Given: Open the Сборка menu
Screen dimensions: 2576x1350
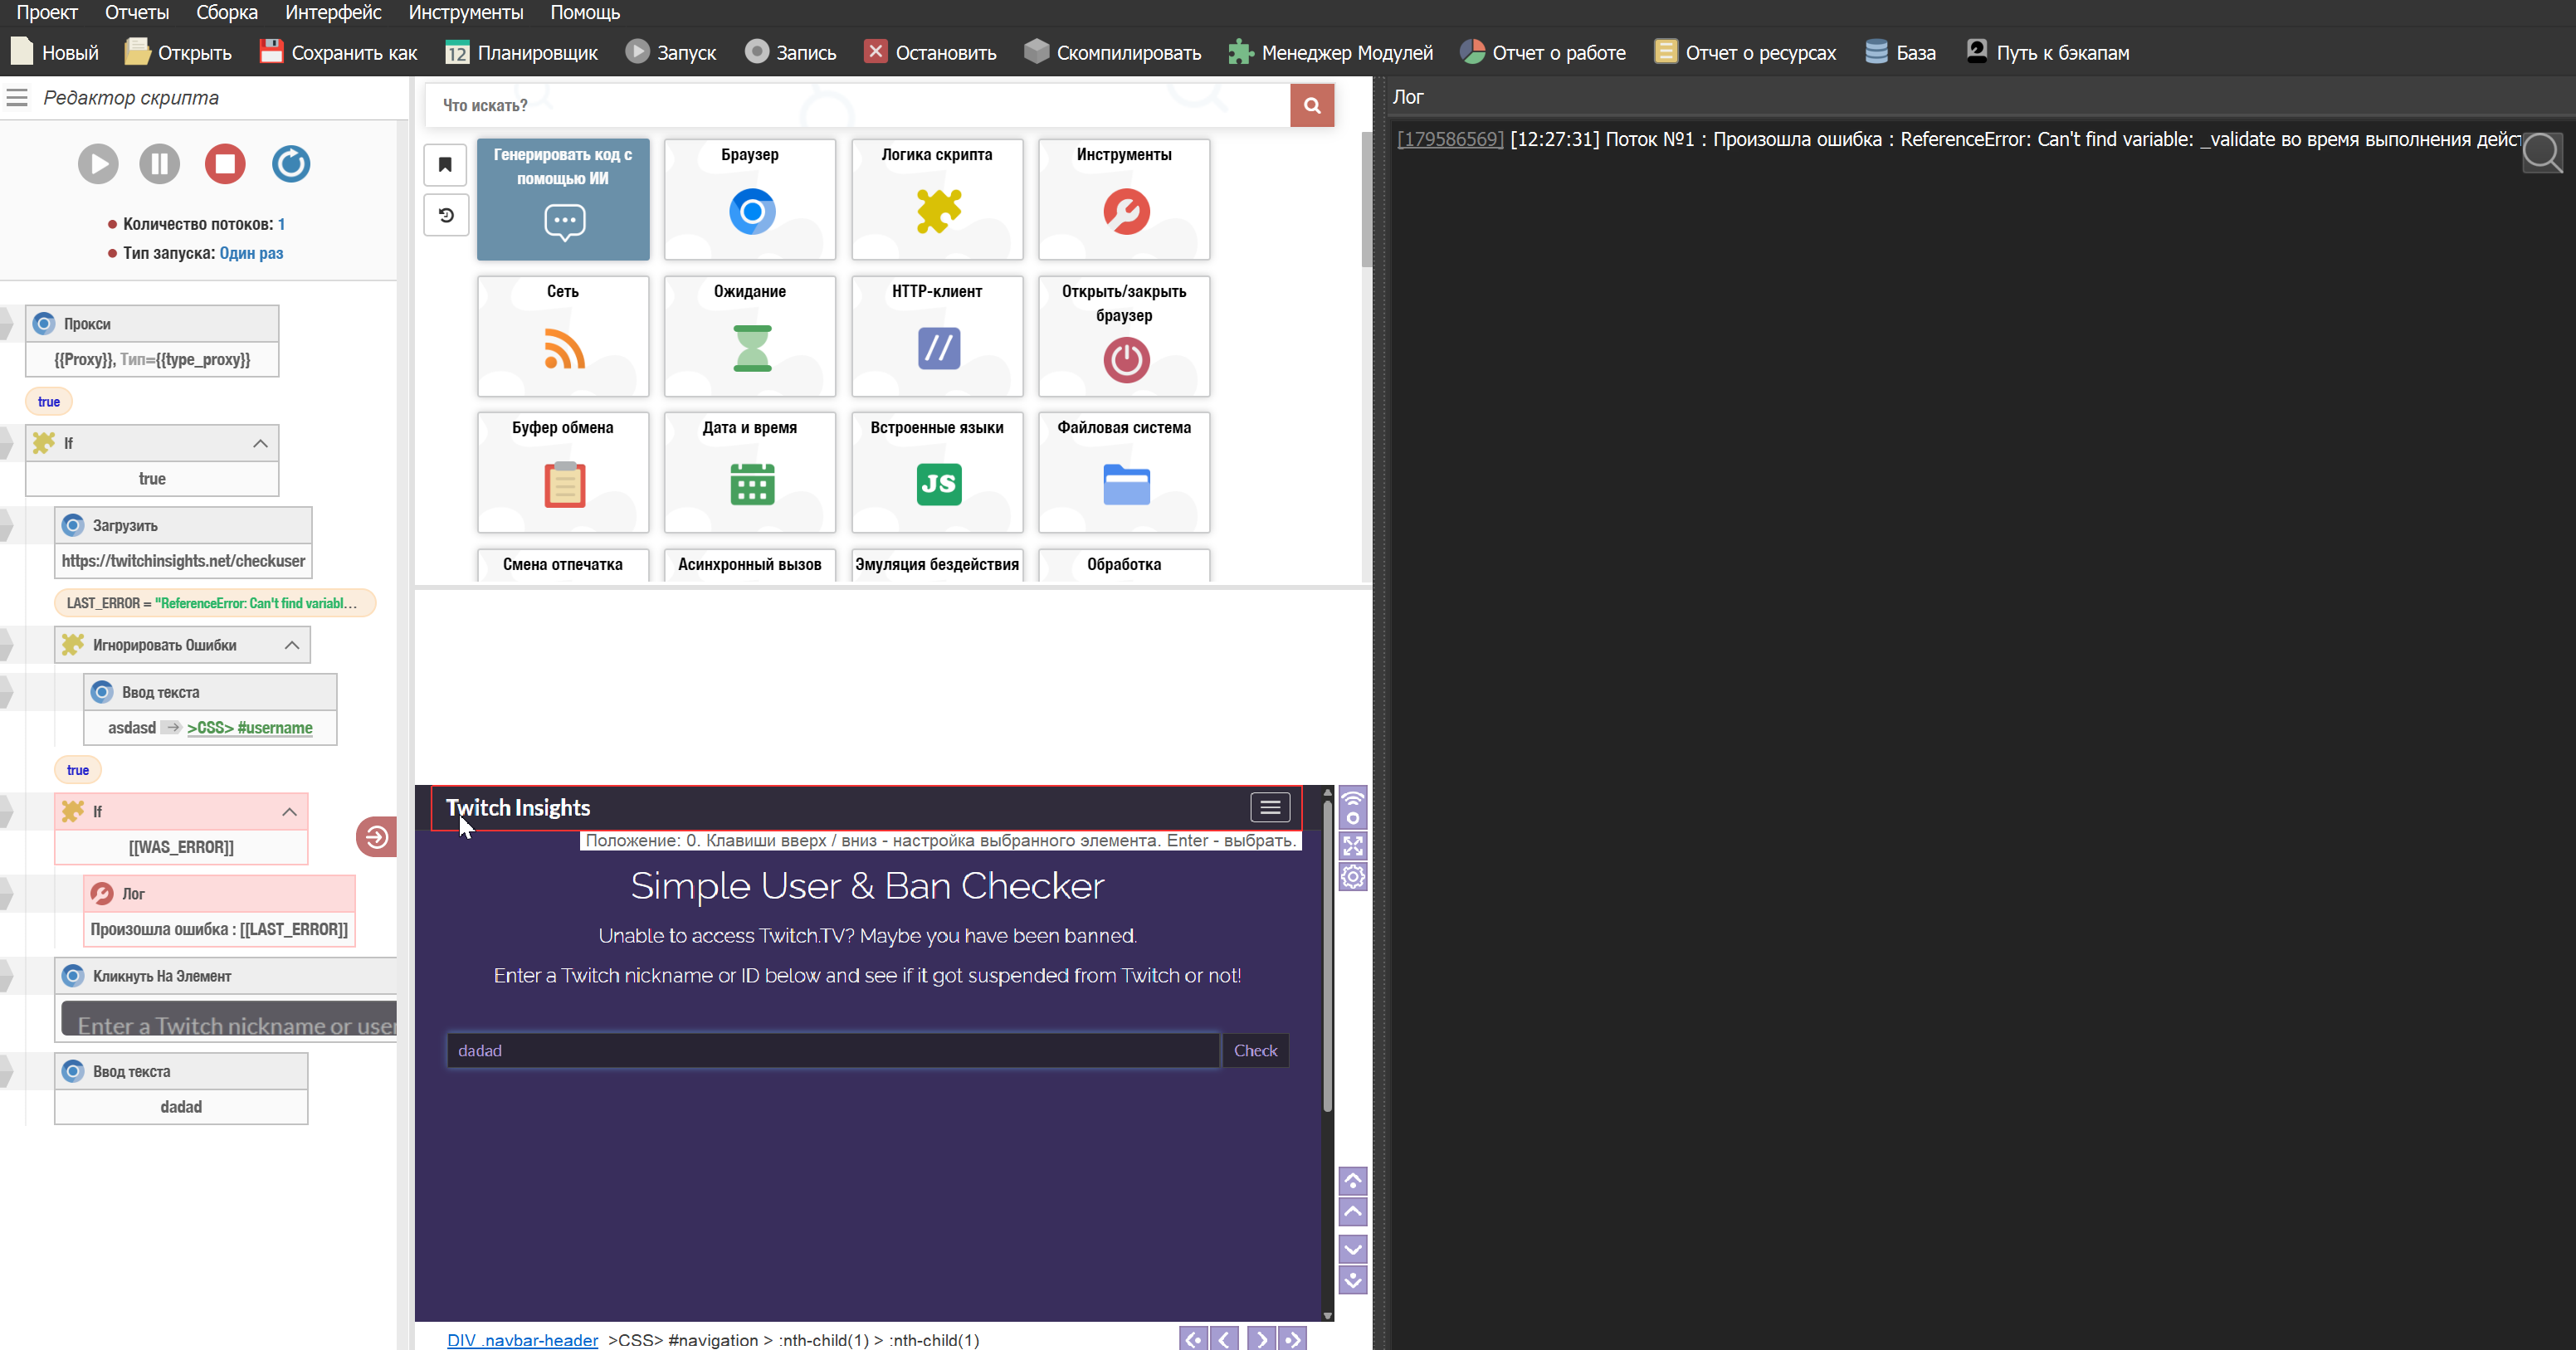Looking at the screenshot, I should 226,12.
